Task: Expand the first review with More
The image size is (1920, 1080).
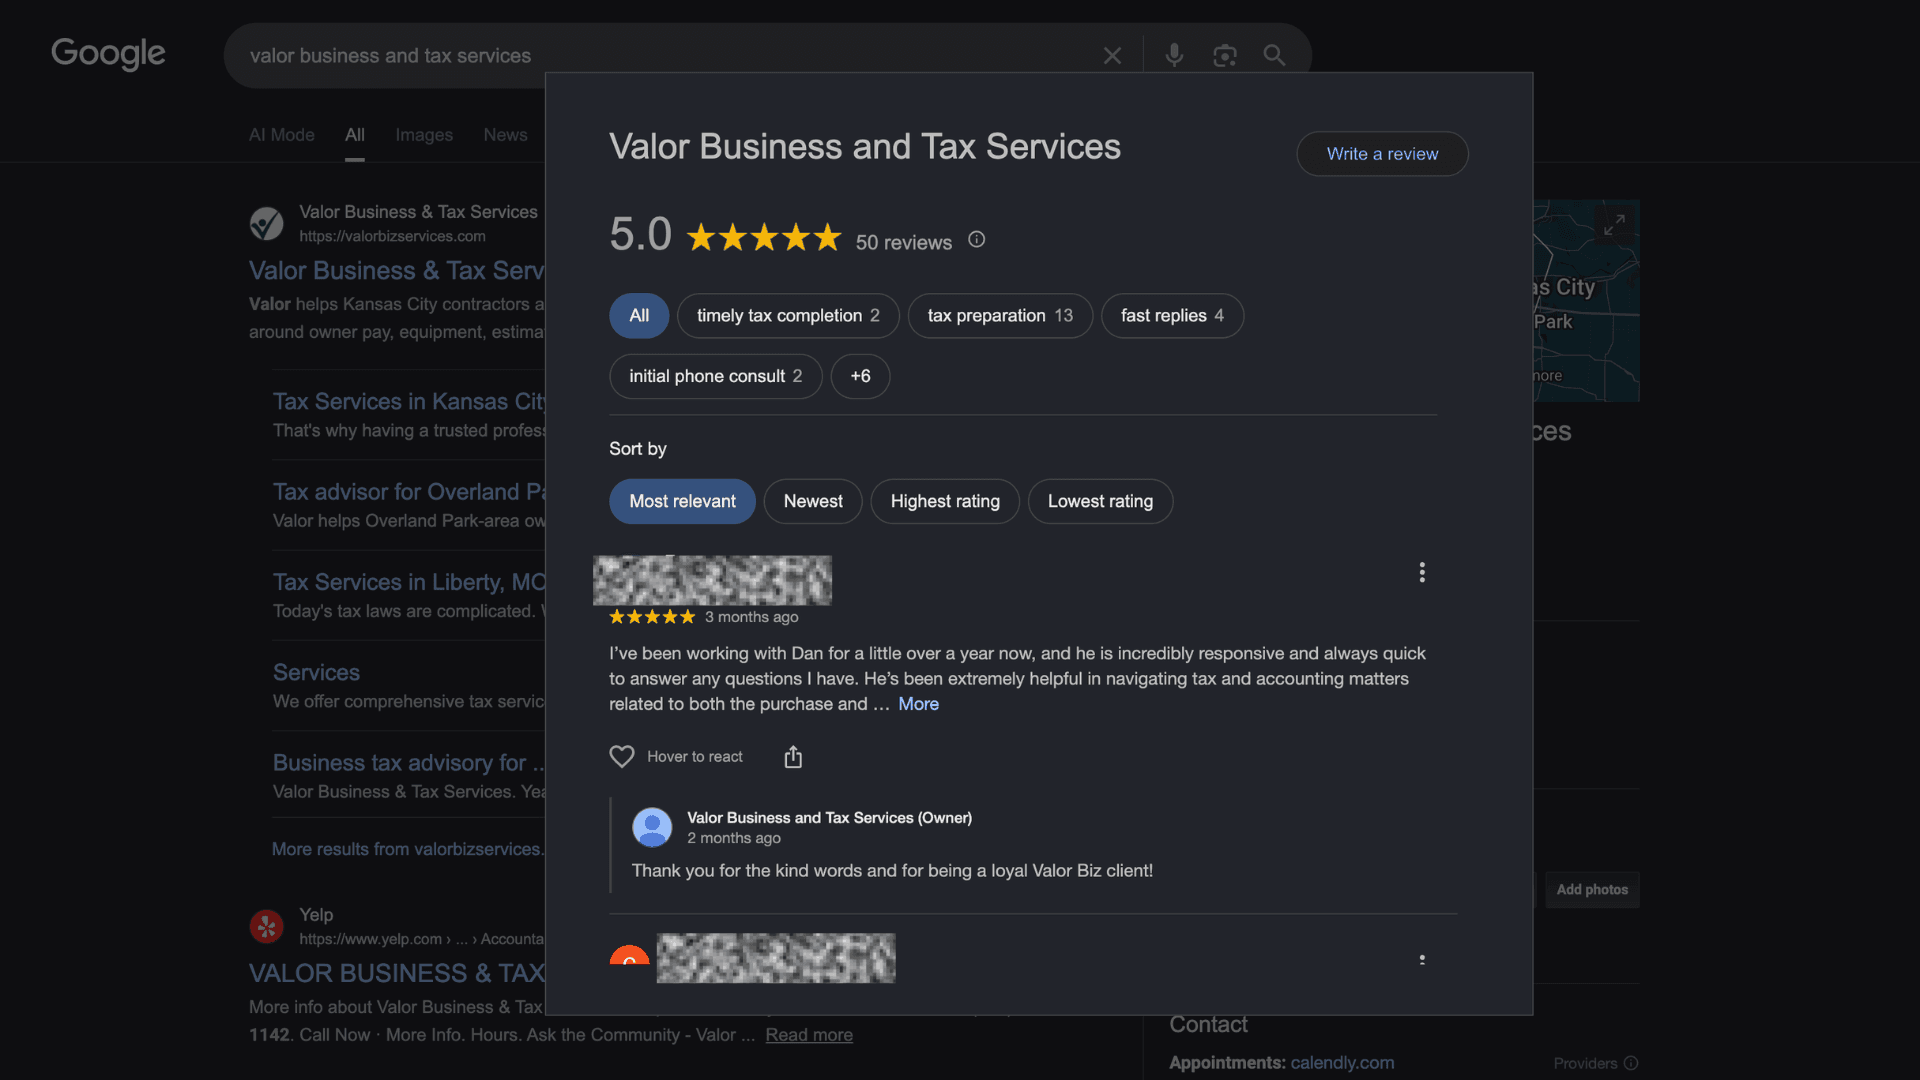Action: 918,704
